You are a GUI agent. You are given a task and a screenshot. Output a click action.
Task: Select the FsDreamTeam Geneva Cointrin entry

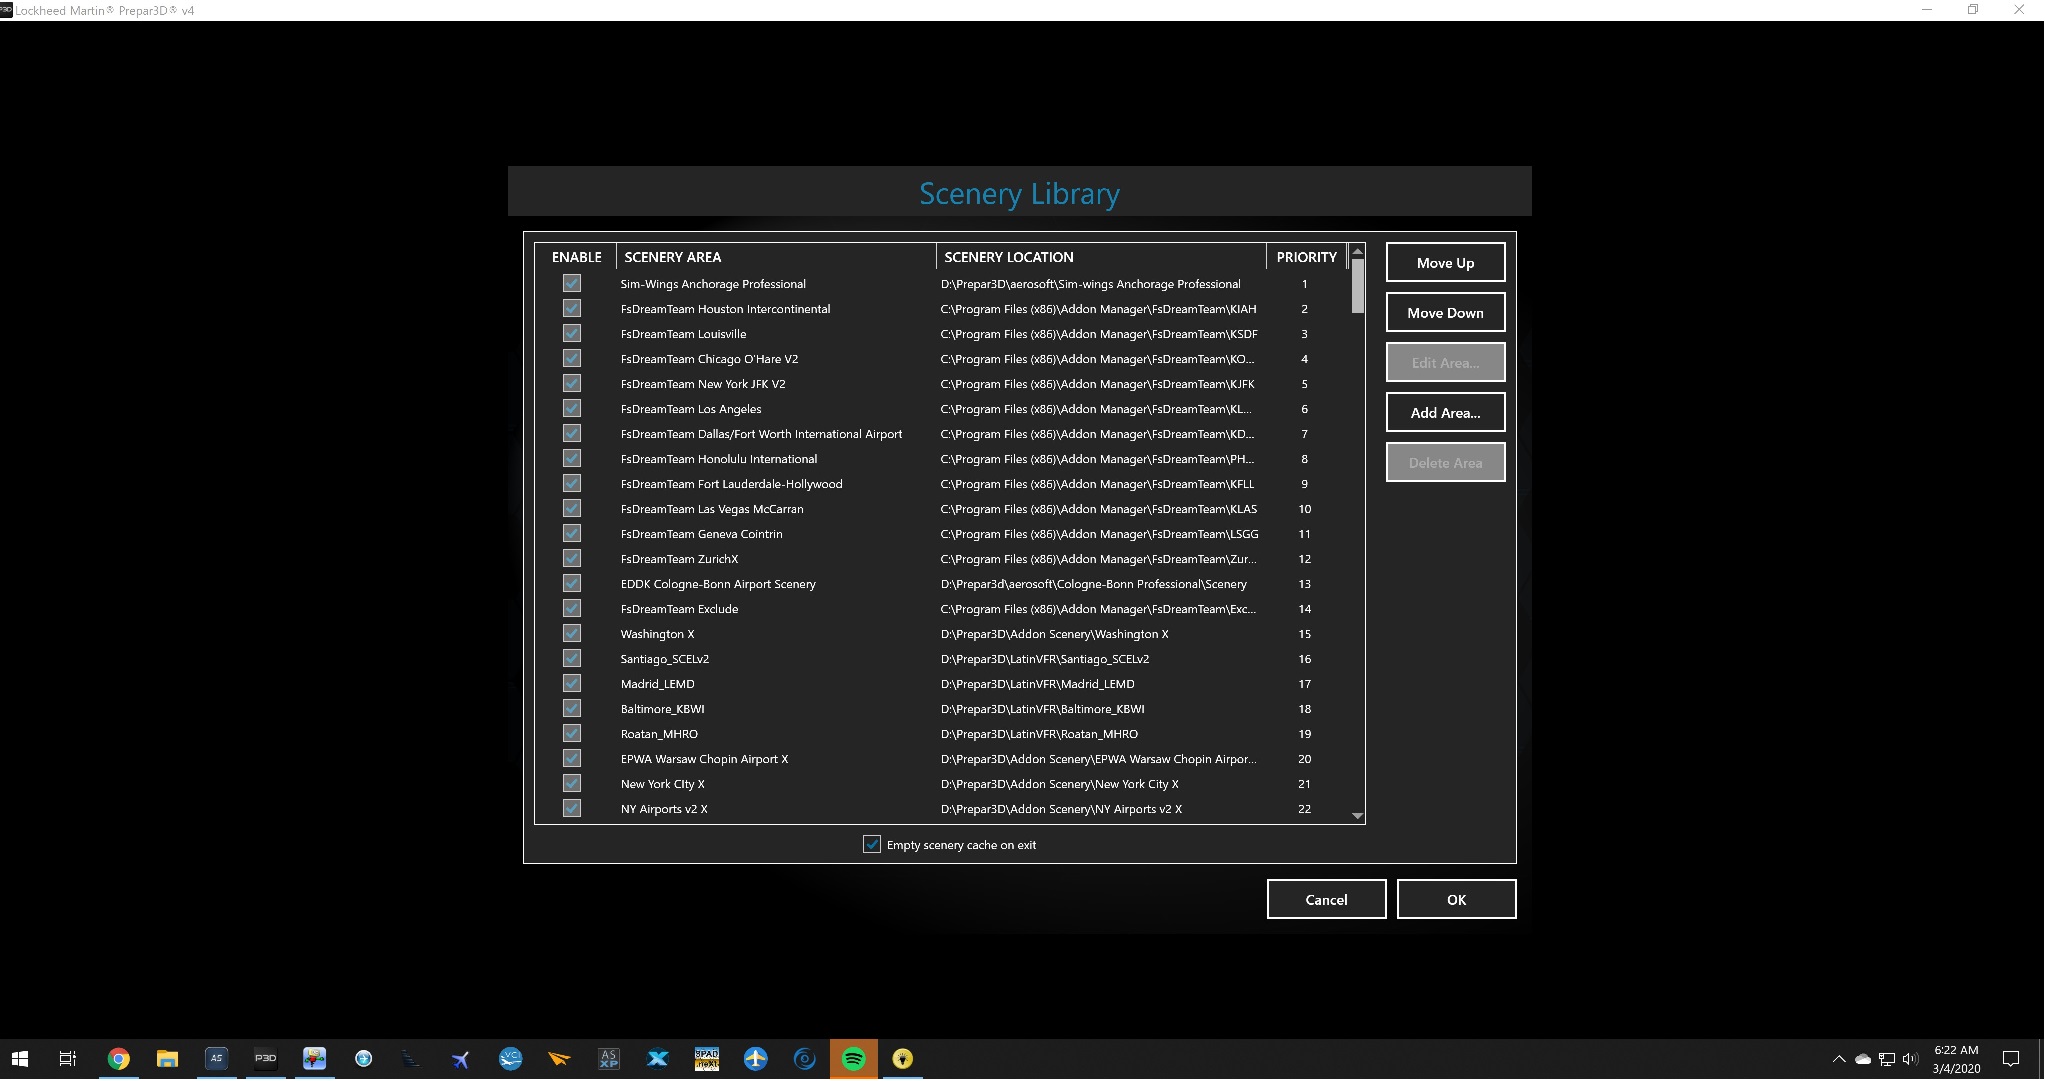(x=942, y=534)
